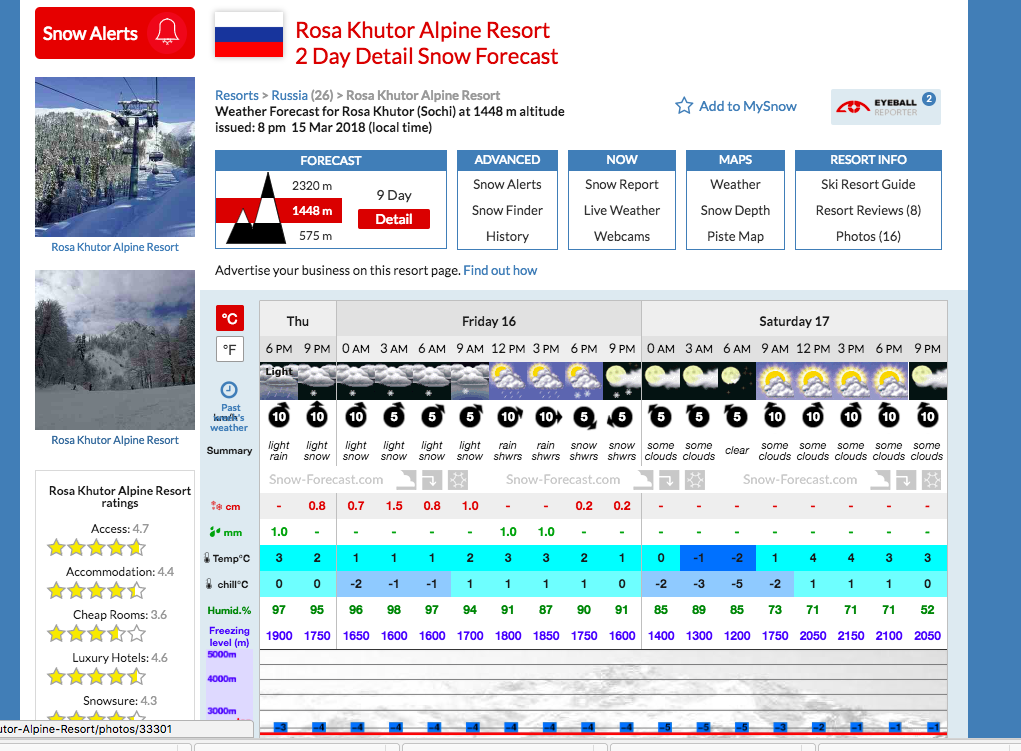1021x751 pixels.
Task: Click the red Snow Alerts bell button
Action: click(115, 33)
